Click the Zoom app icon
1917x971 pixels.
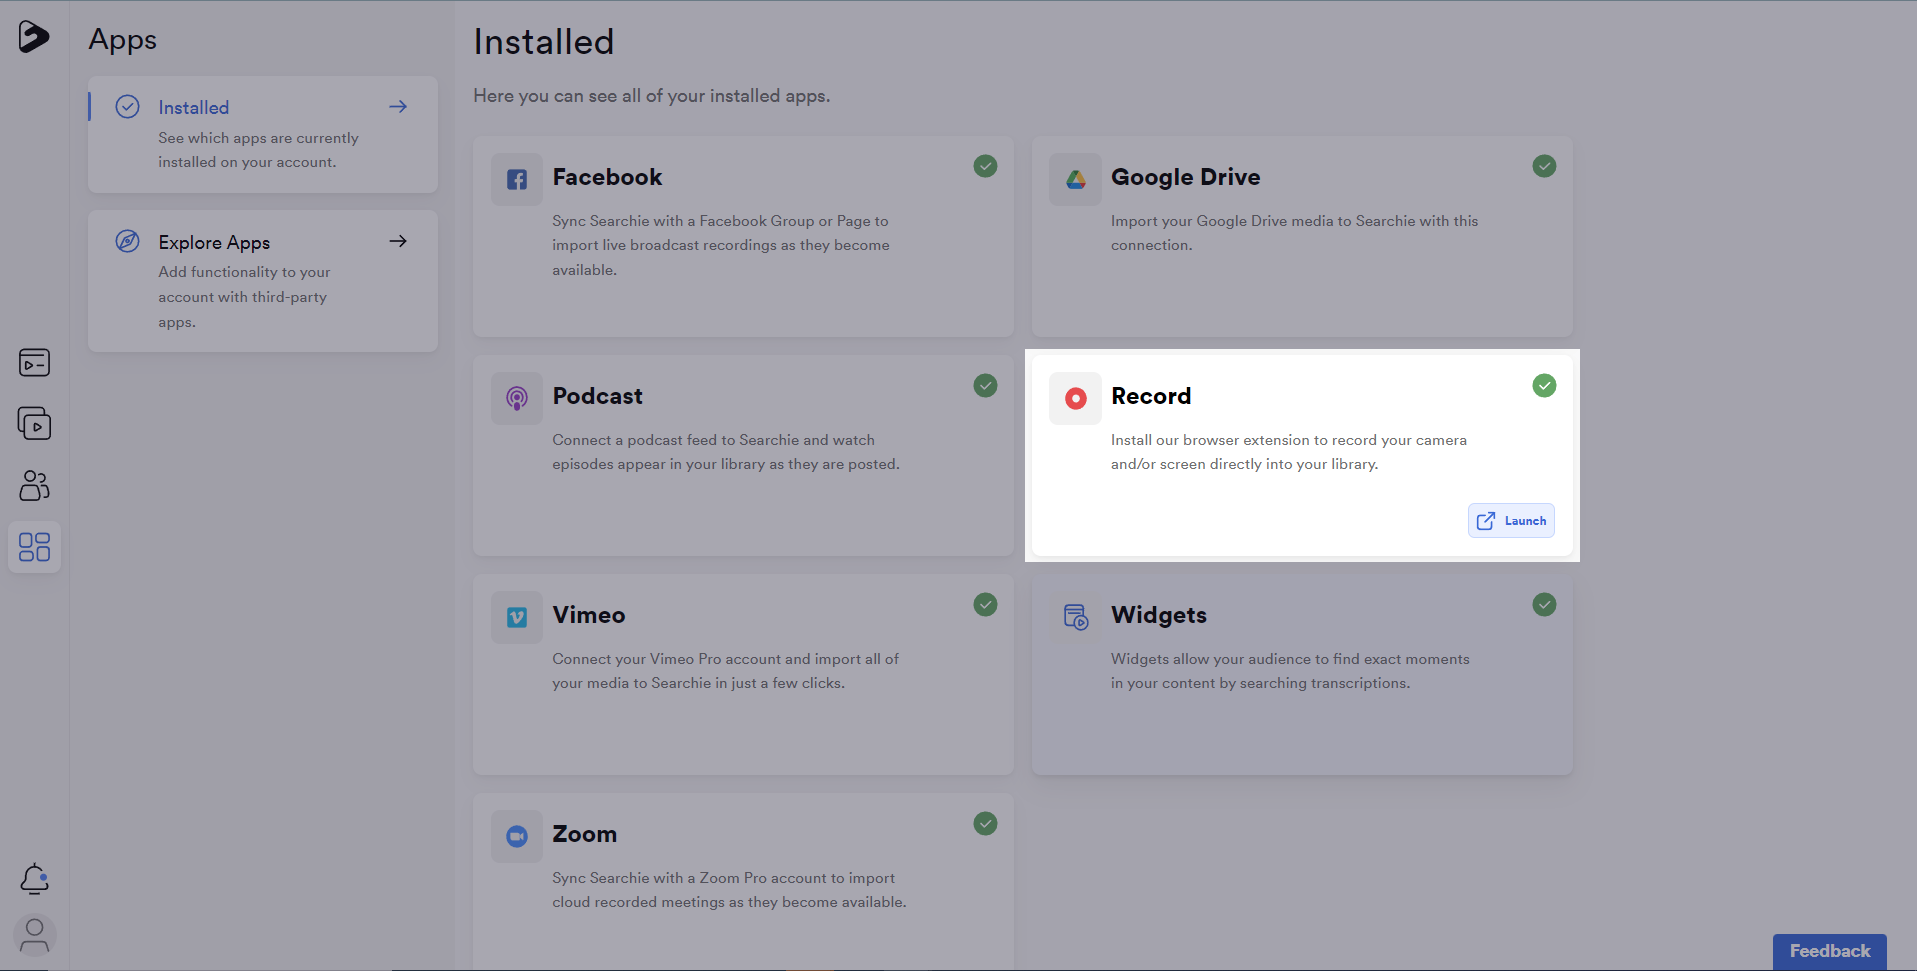point(517,836)
